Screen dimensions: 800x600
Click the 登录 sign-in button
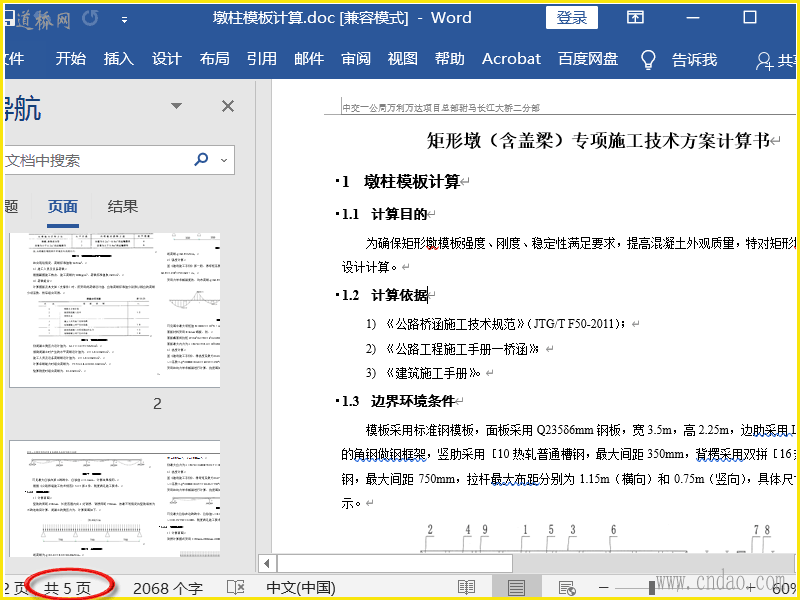tap(572, 18)
